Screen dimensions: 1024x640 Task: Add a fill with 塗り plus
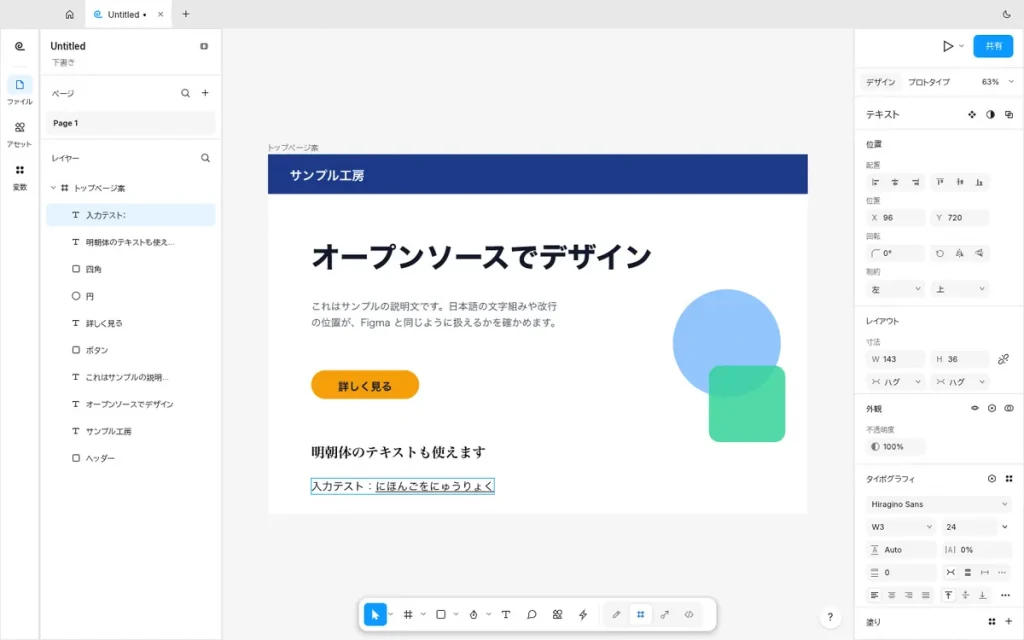coord(1008,622)
